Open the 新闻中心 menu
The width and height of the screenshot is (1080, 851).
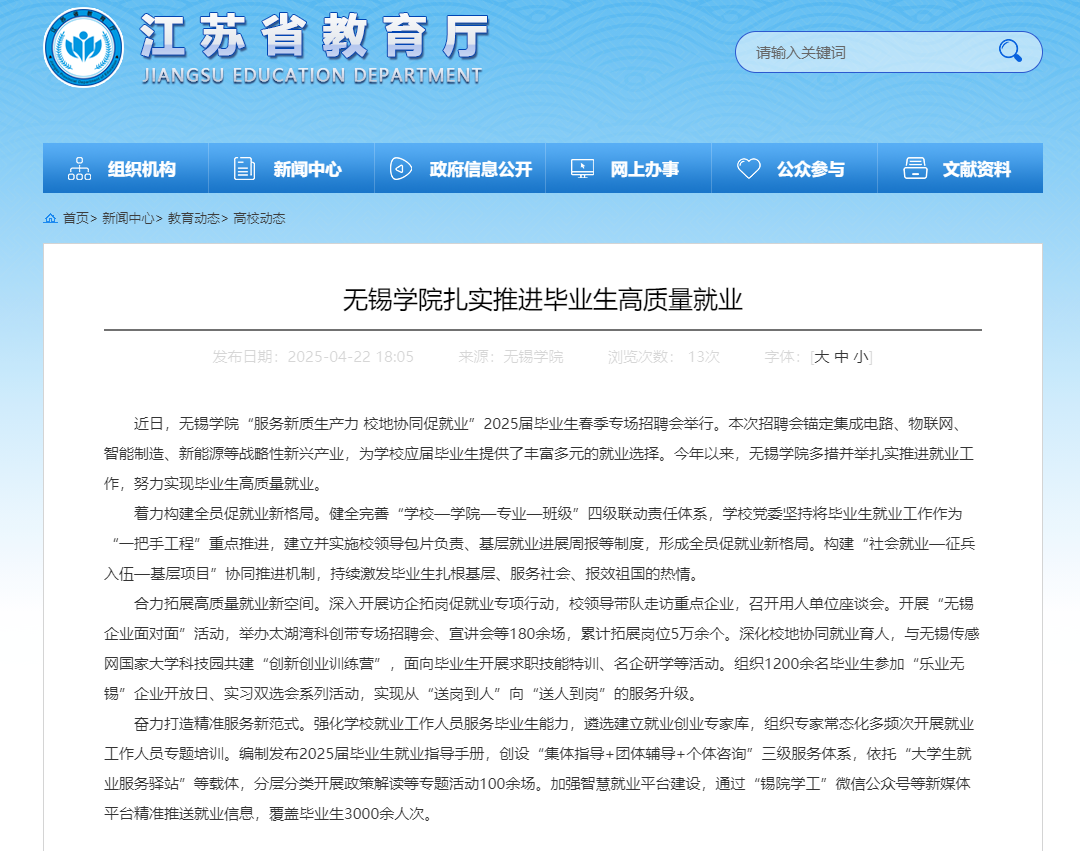(x=307, y=169)
